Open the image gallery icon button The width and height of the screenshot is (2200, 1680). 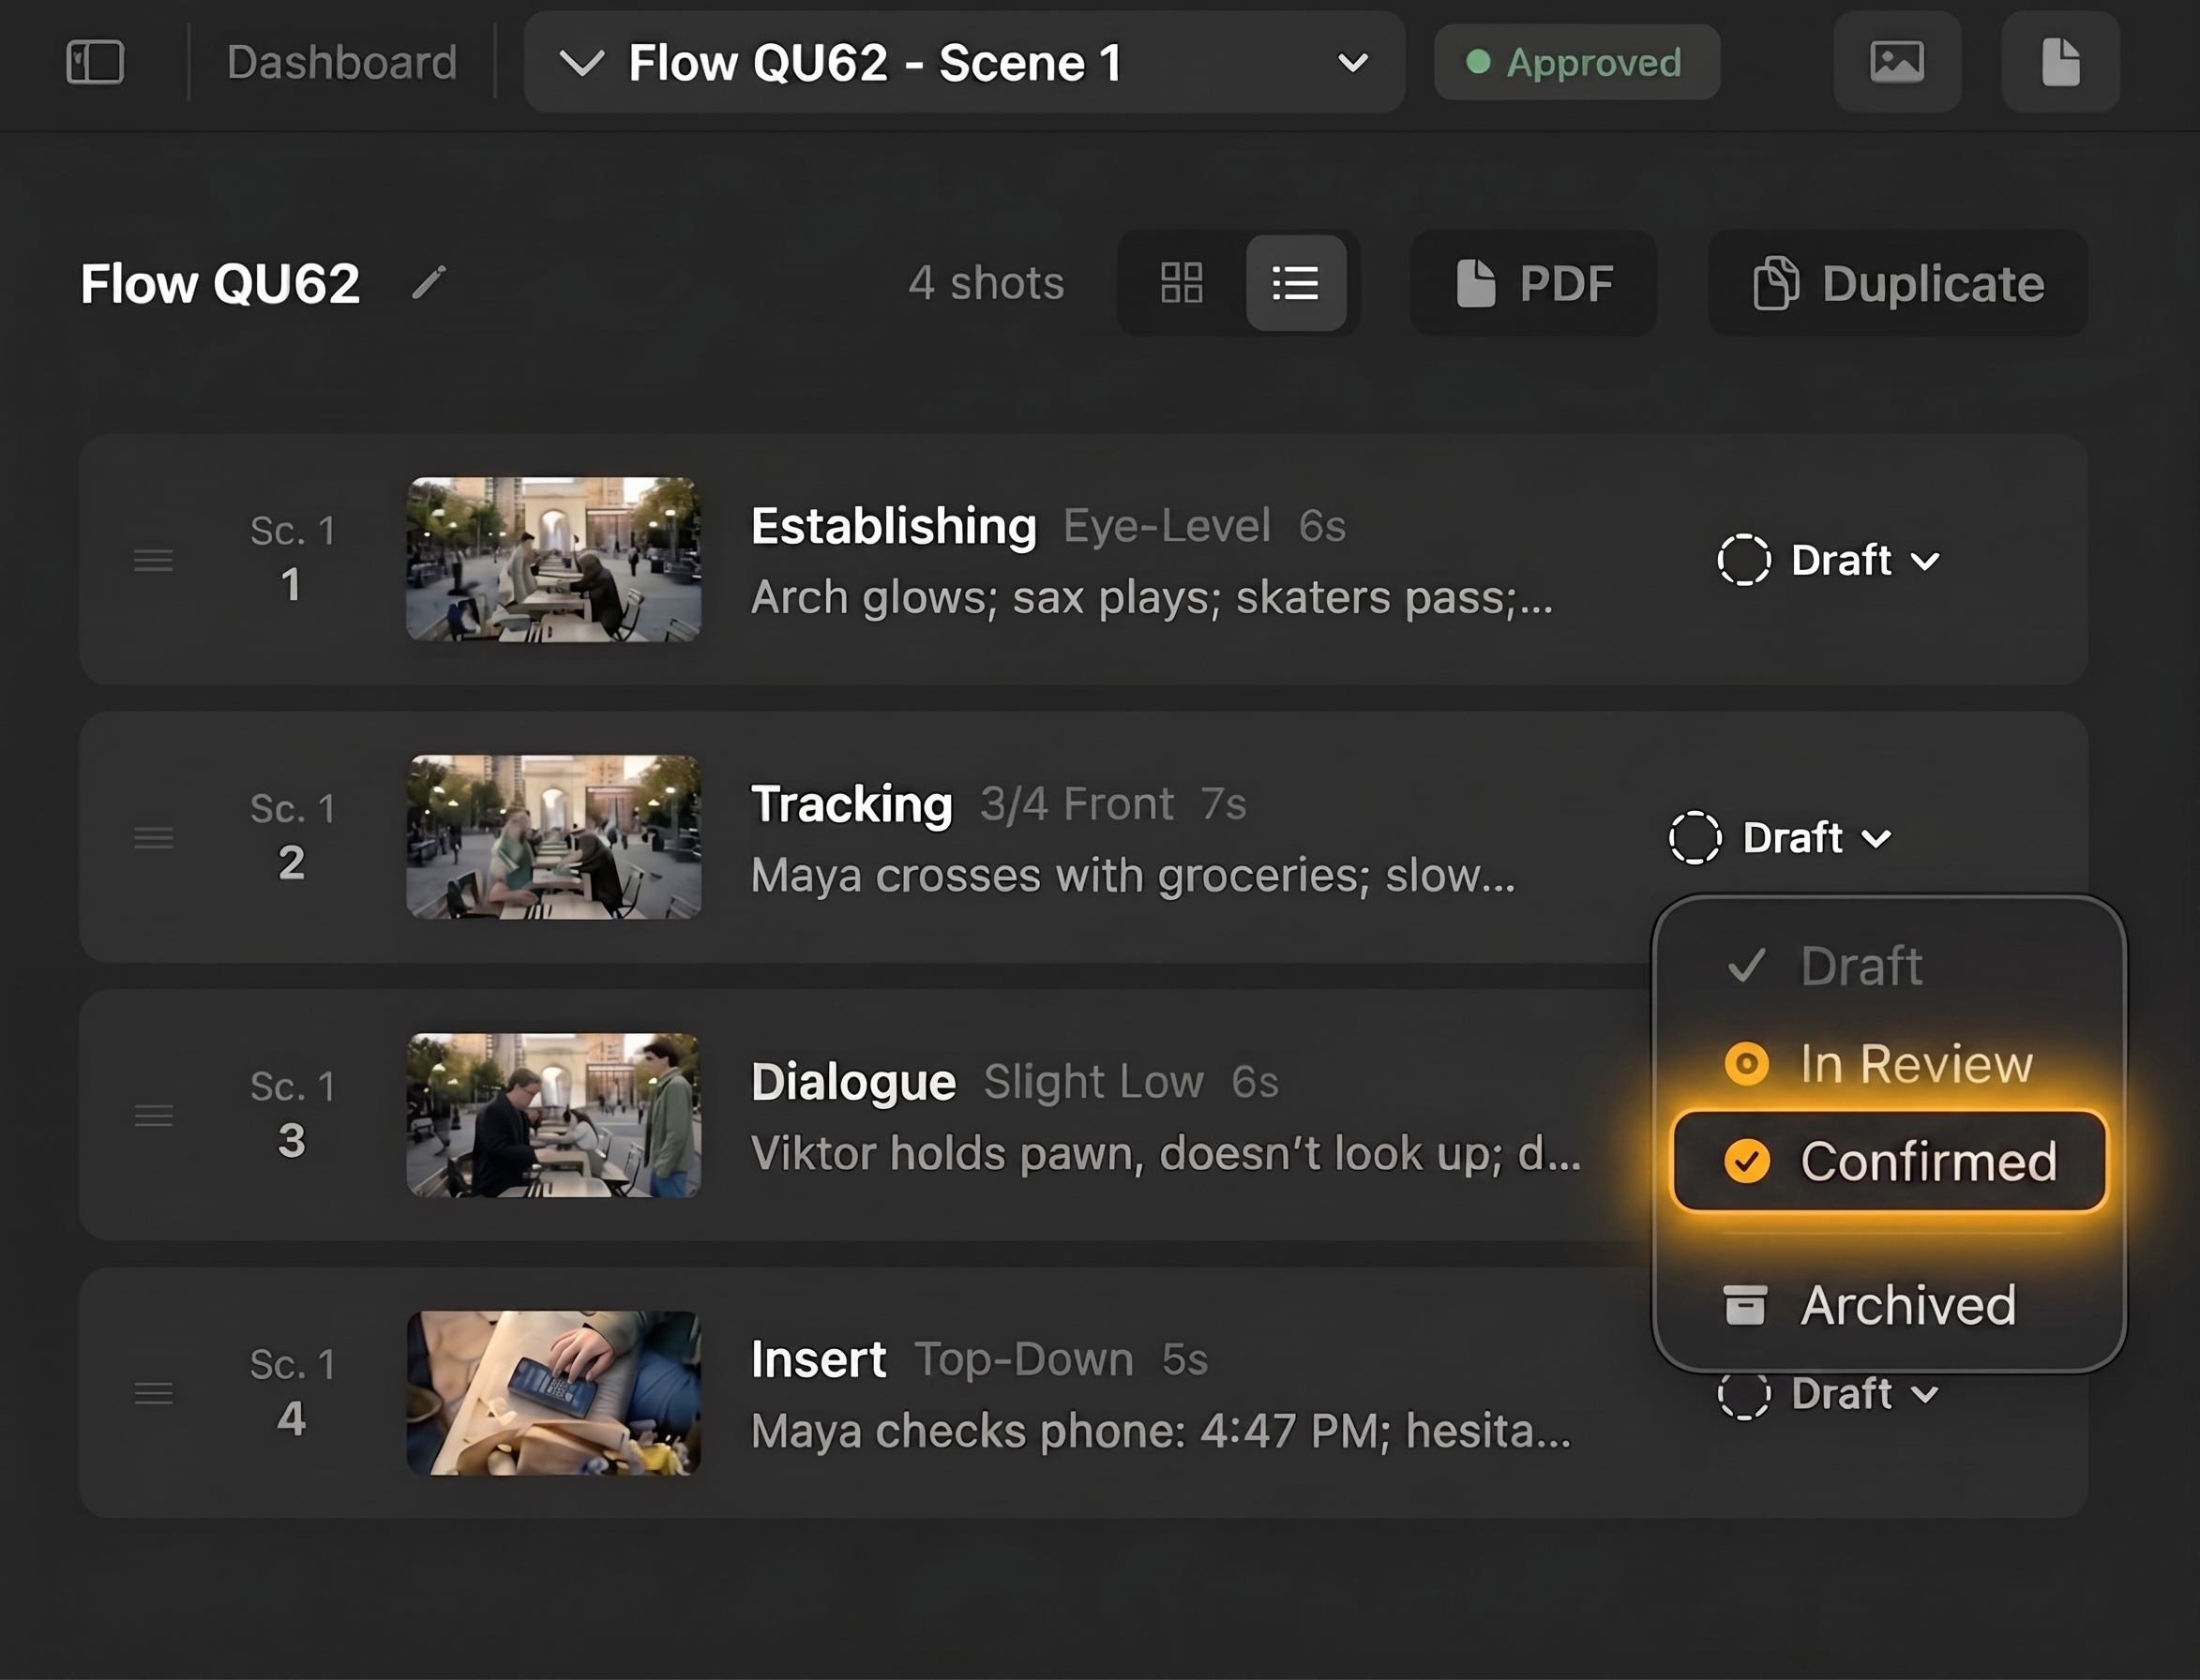[x=1897, y=62]
